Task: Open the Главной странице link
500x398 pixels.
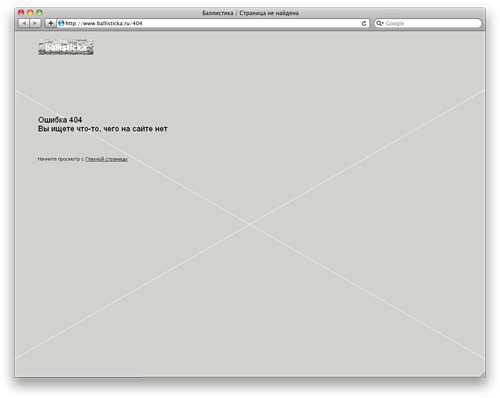Action: tap(106, 159)
